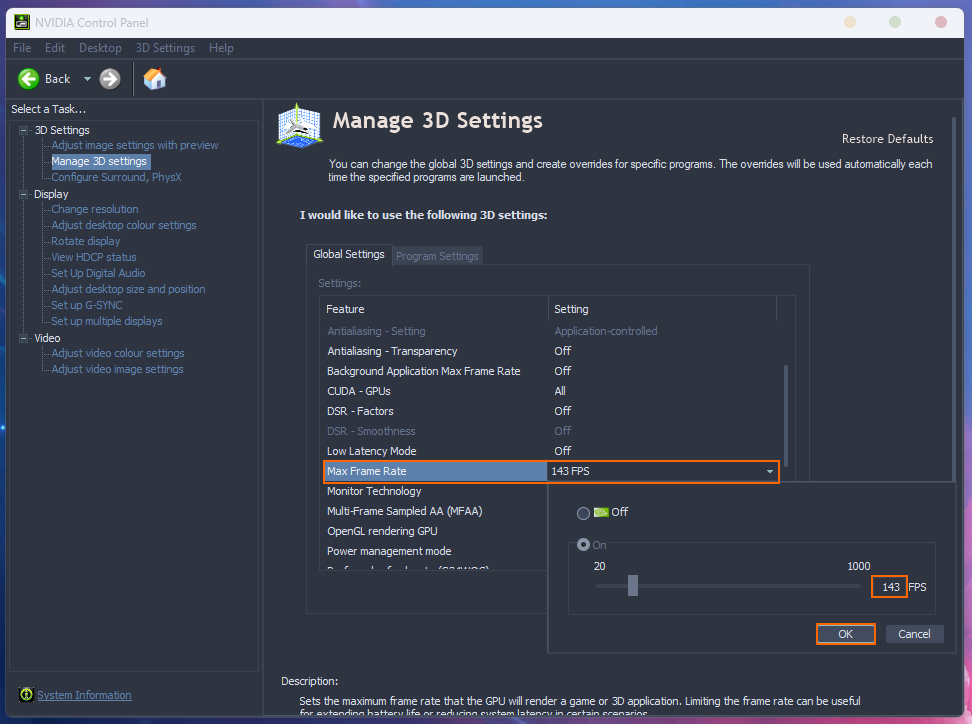Select Multi-Frame Sampled AA (MFAA) row
This screenshot has height=724, width=972.
click(435, 511)
